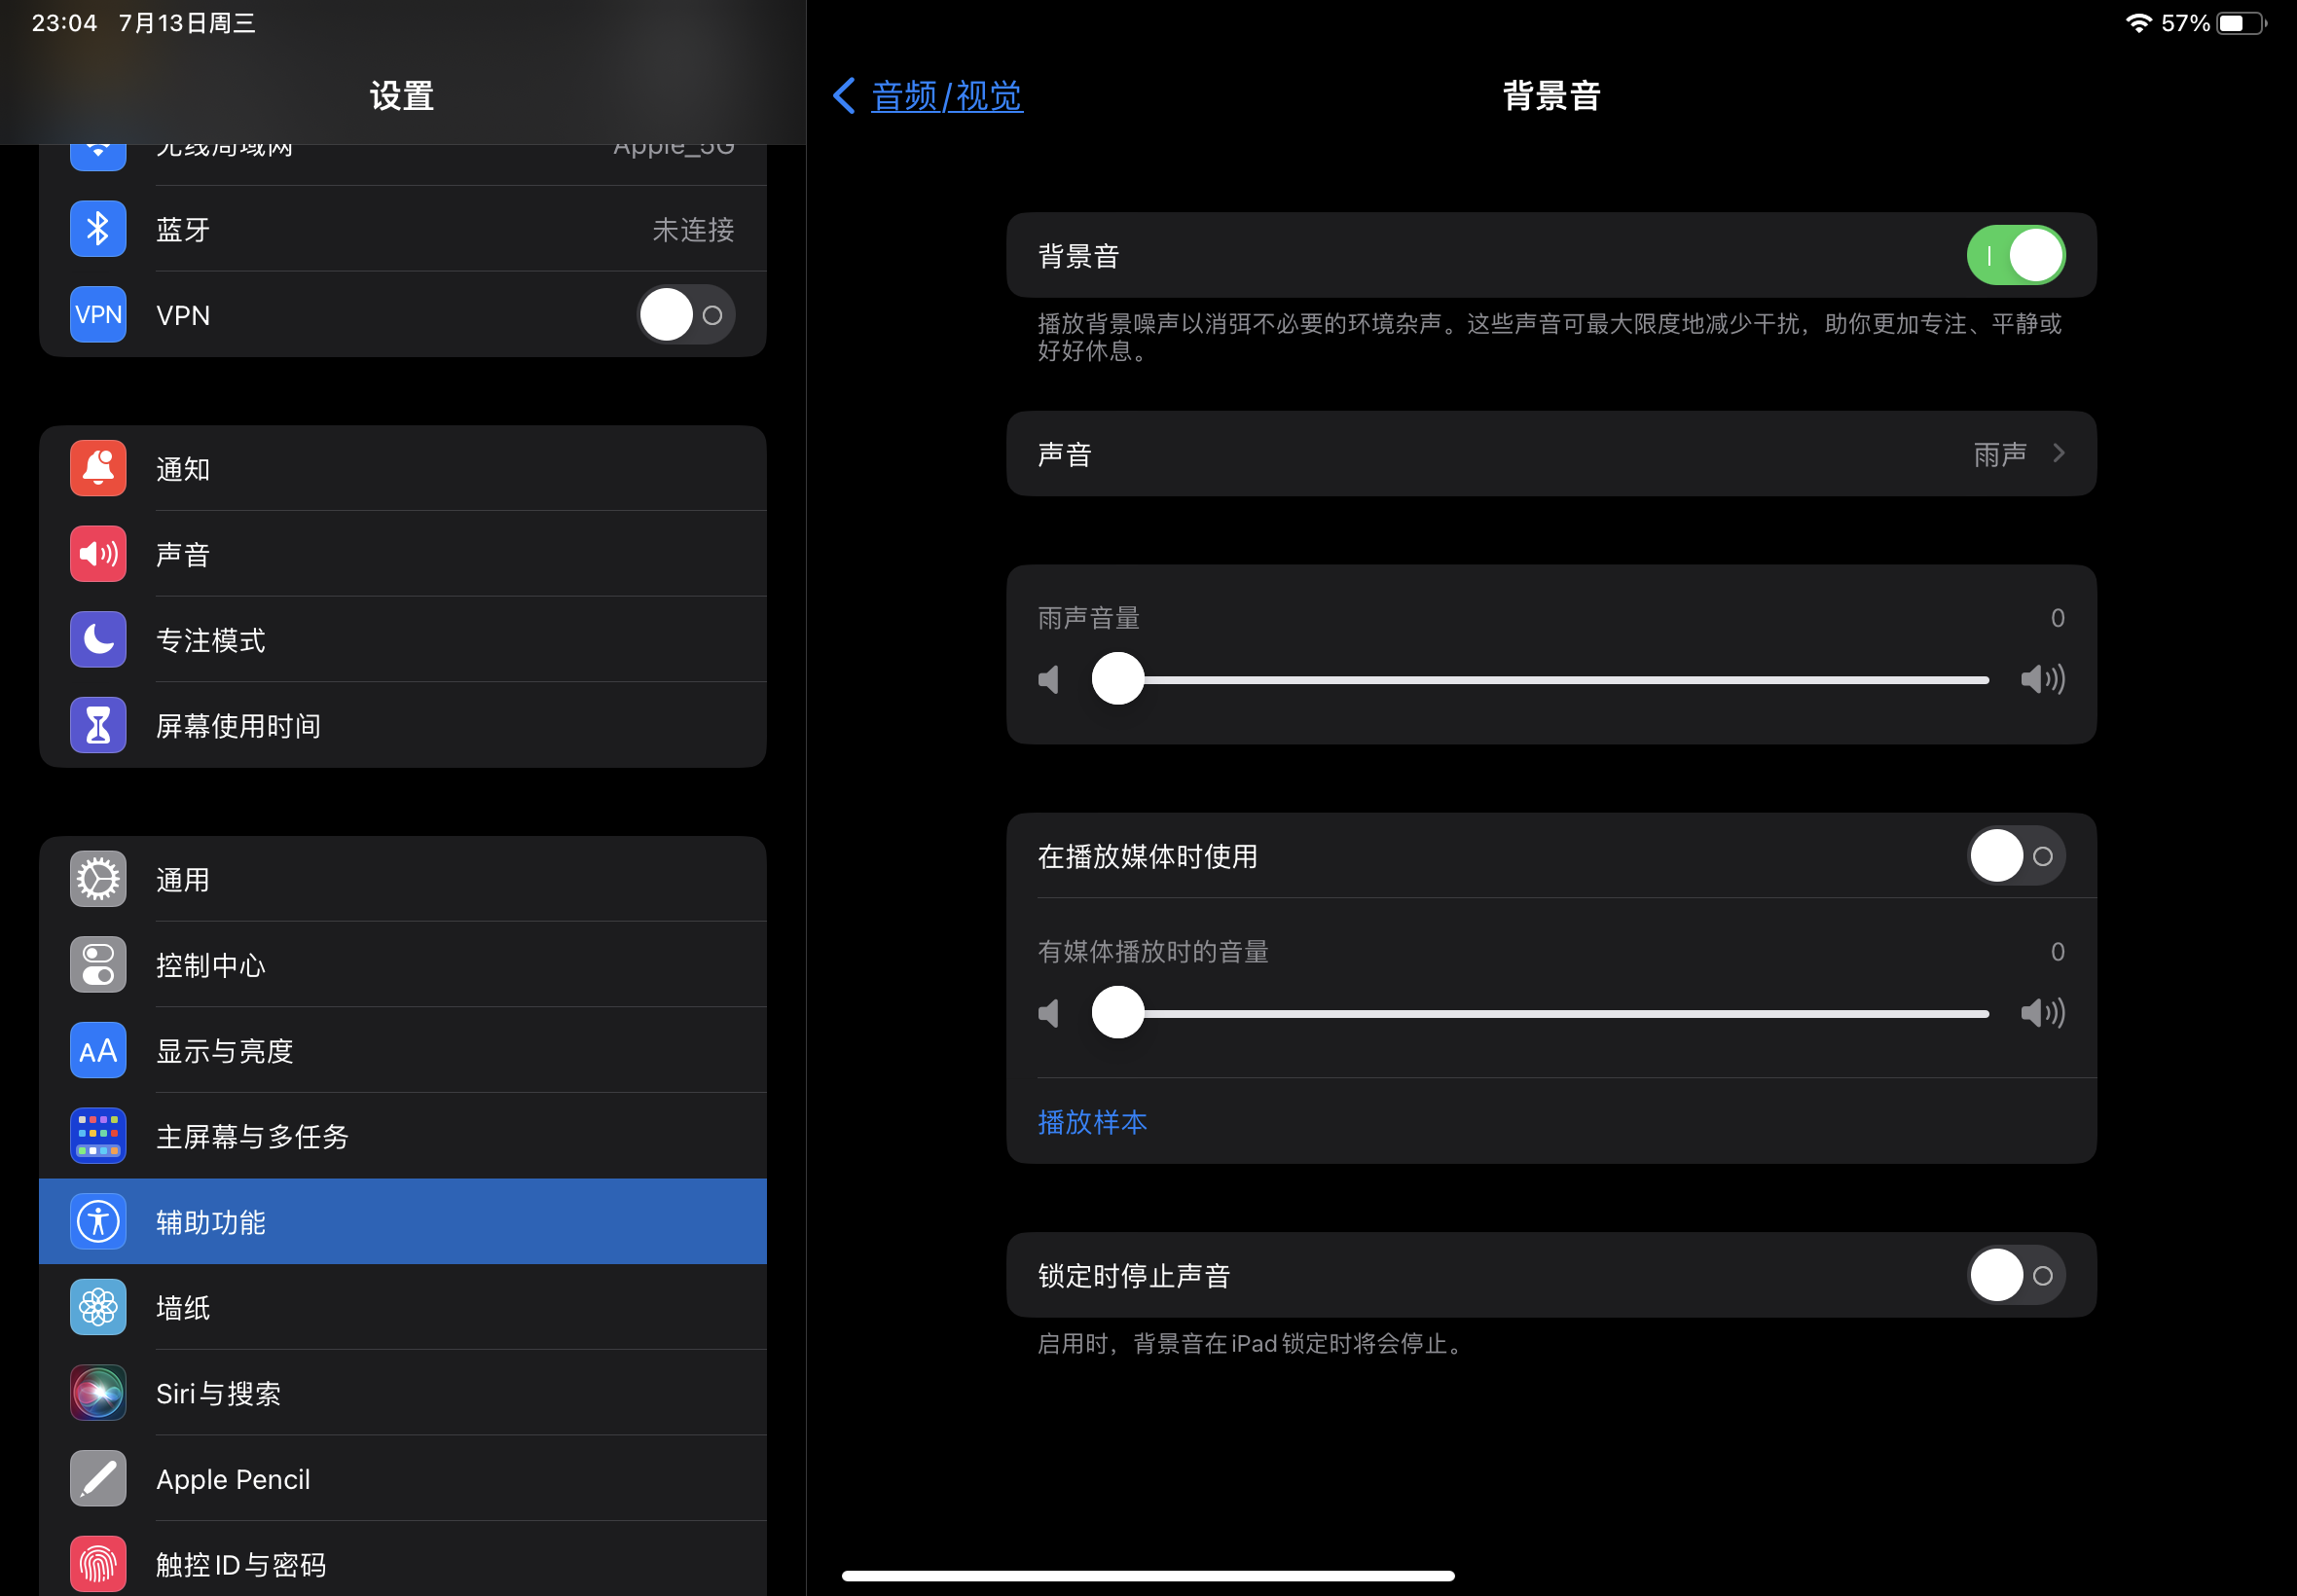Open the Bluetooth settings icon
This screenshot has width=2297, height=1596.
pos(98,229)
